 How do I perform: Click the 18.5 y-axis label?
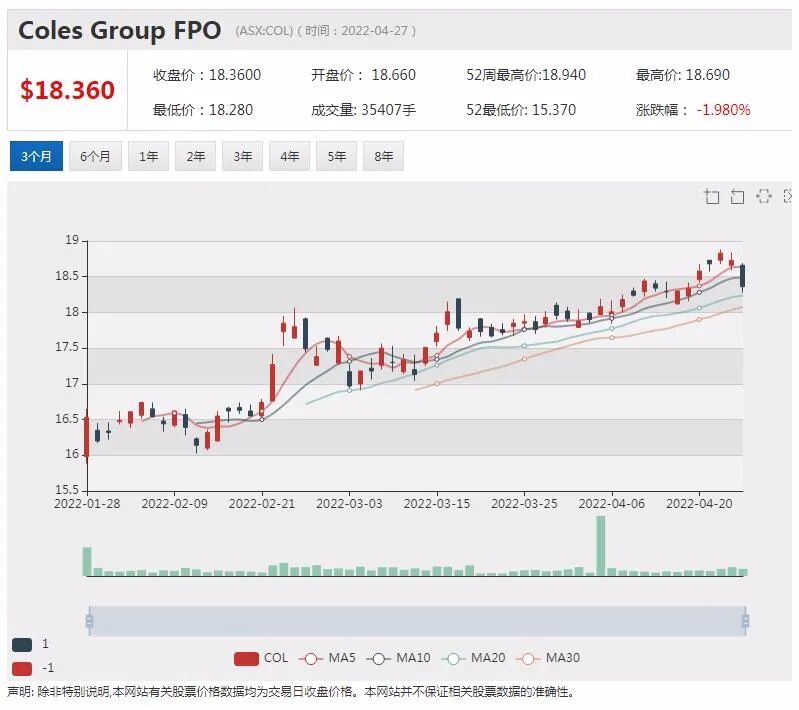(67, 276)
